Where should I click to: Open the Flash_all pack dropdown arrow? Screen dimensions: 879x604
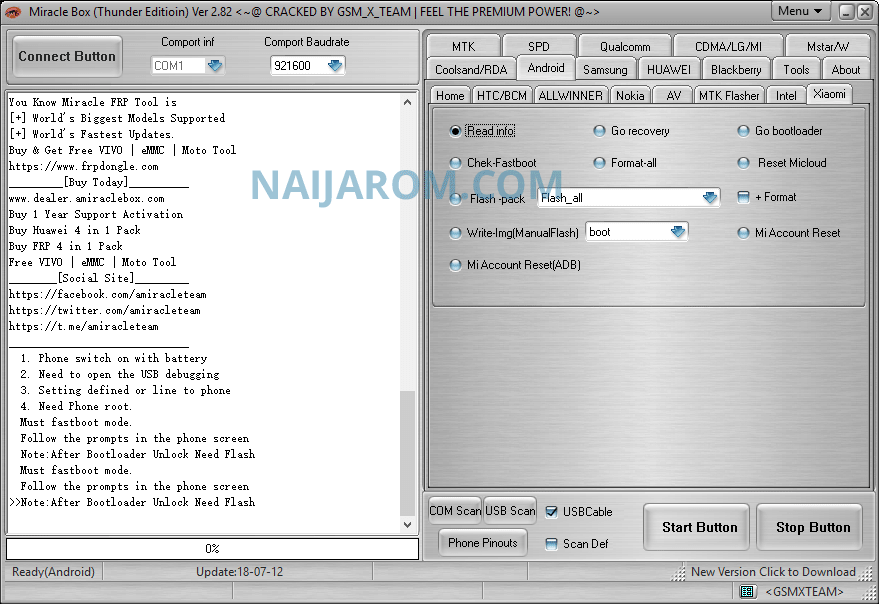click(x=710, y=197)
